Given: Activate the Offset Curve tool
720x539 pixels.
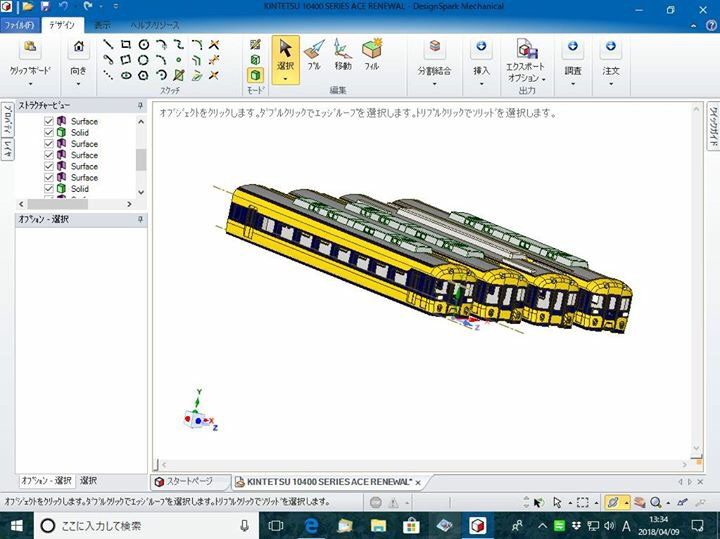Looking at the screenshot, I should click(197, 60).
